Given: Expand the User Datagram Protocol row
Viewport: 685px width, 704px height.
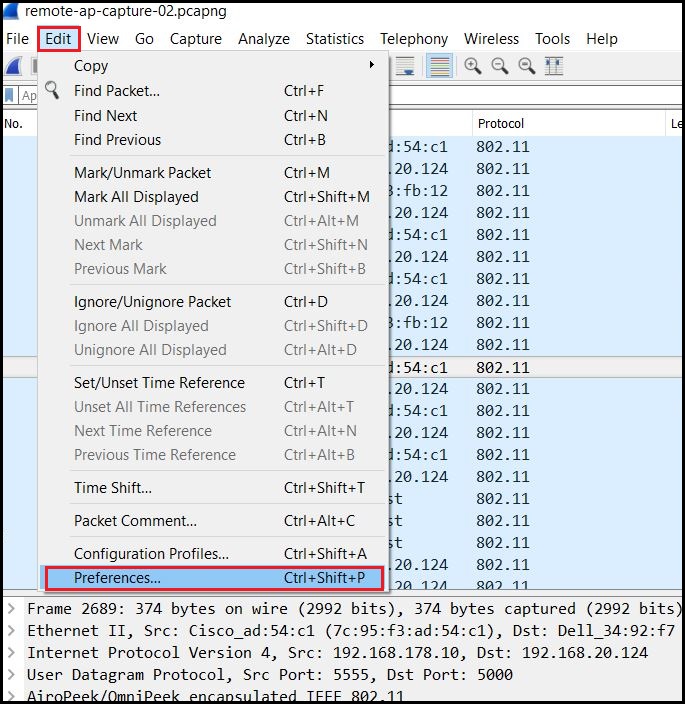Looking at the screenshot, I should (x=11, y=675).
